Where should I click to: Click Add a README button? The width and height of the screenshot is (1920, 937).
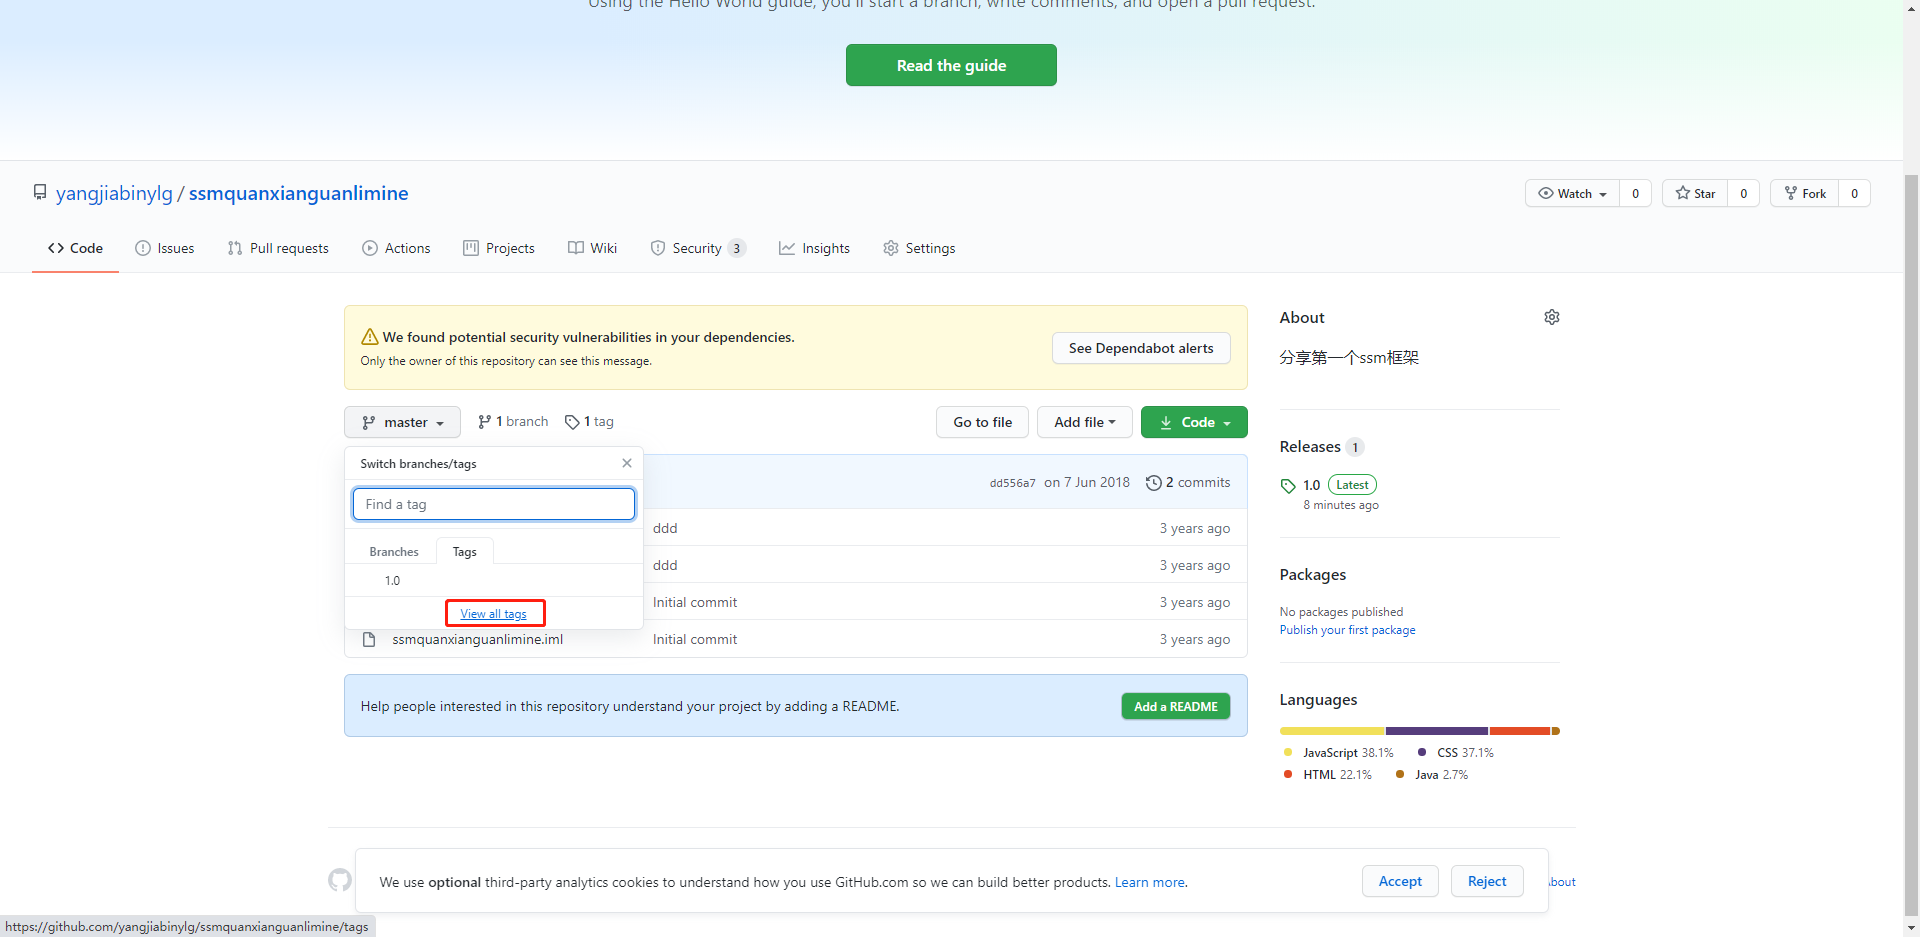[1176, 706]
